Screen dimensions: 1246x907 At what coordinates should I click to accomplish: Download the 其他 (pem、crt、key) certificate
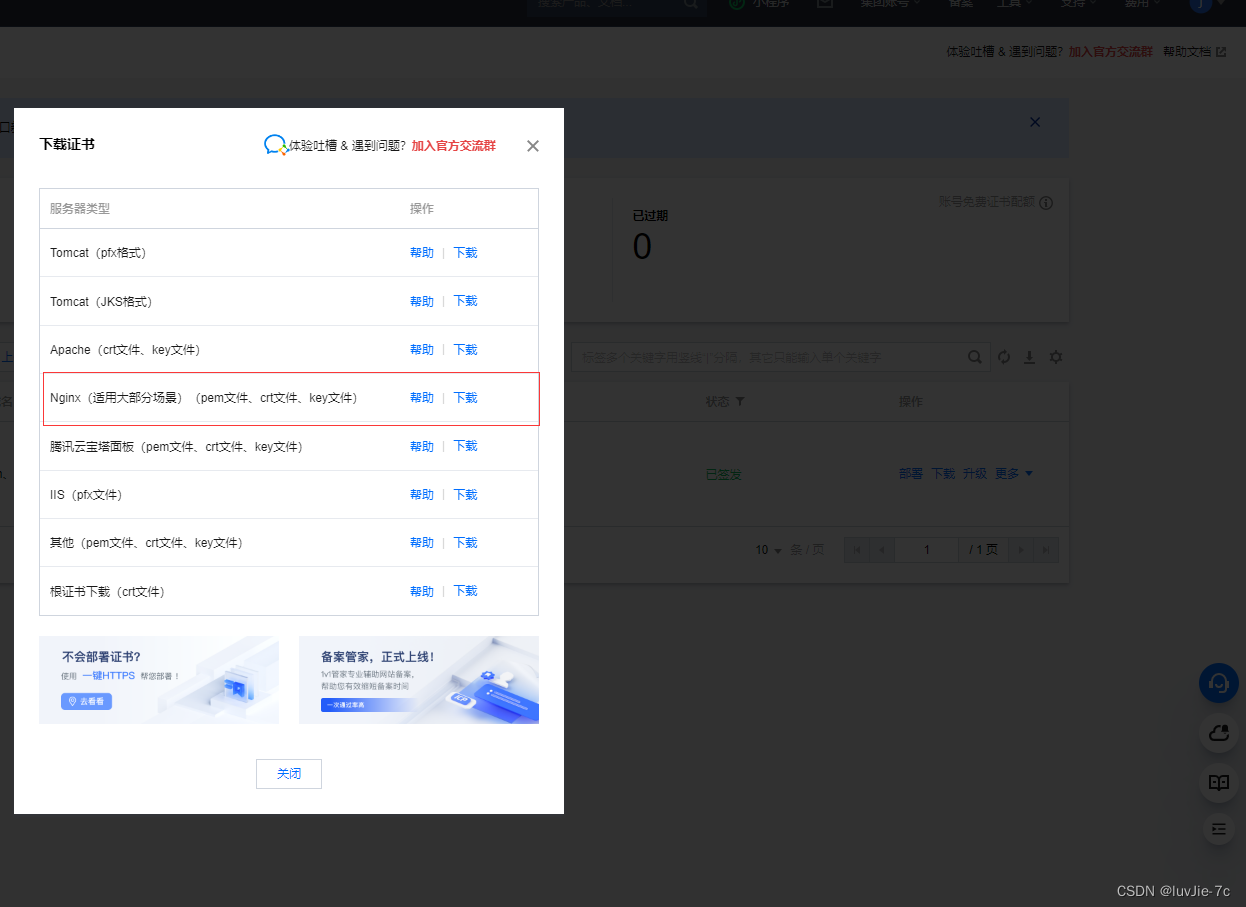click(x=465, y=543)
